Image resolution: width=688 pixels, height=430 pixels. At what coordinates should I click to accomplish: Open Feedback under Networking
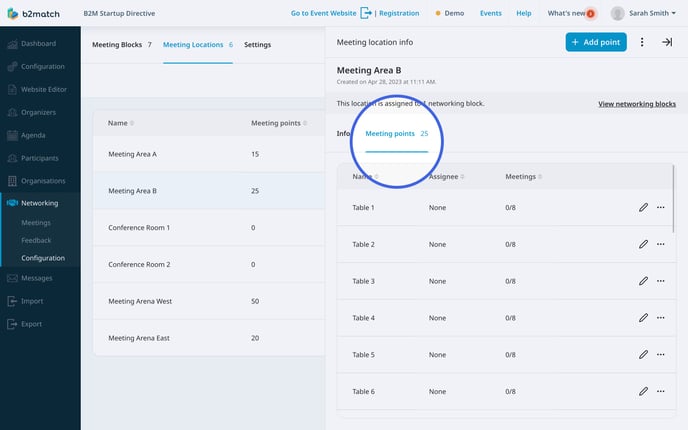point(36,240)
